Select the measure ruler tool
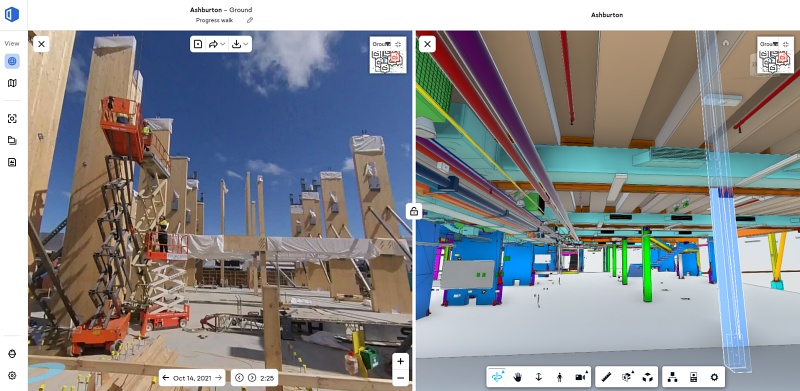The height and width of the screenshot is (391, 800). [x=607, y=377]
